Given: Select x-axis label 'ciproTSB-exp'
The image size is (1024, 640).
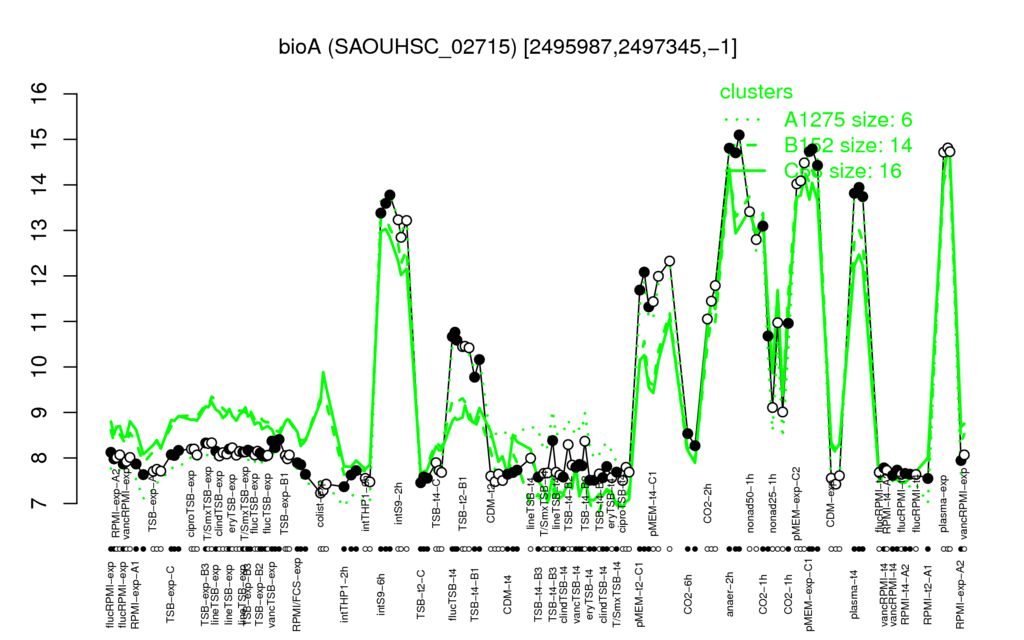Looking at the screenshot, I should click(x=192, y=503).
